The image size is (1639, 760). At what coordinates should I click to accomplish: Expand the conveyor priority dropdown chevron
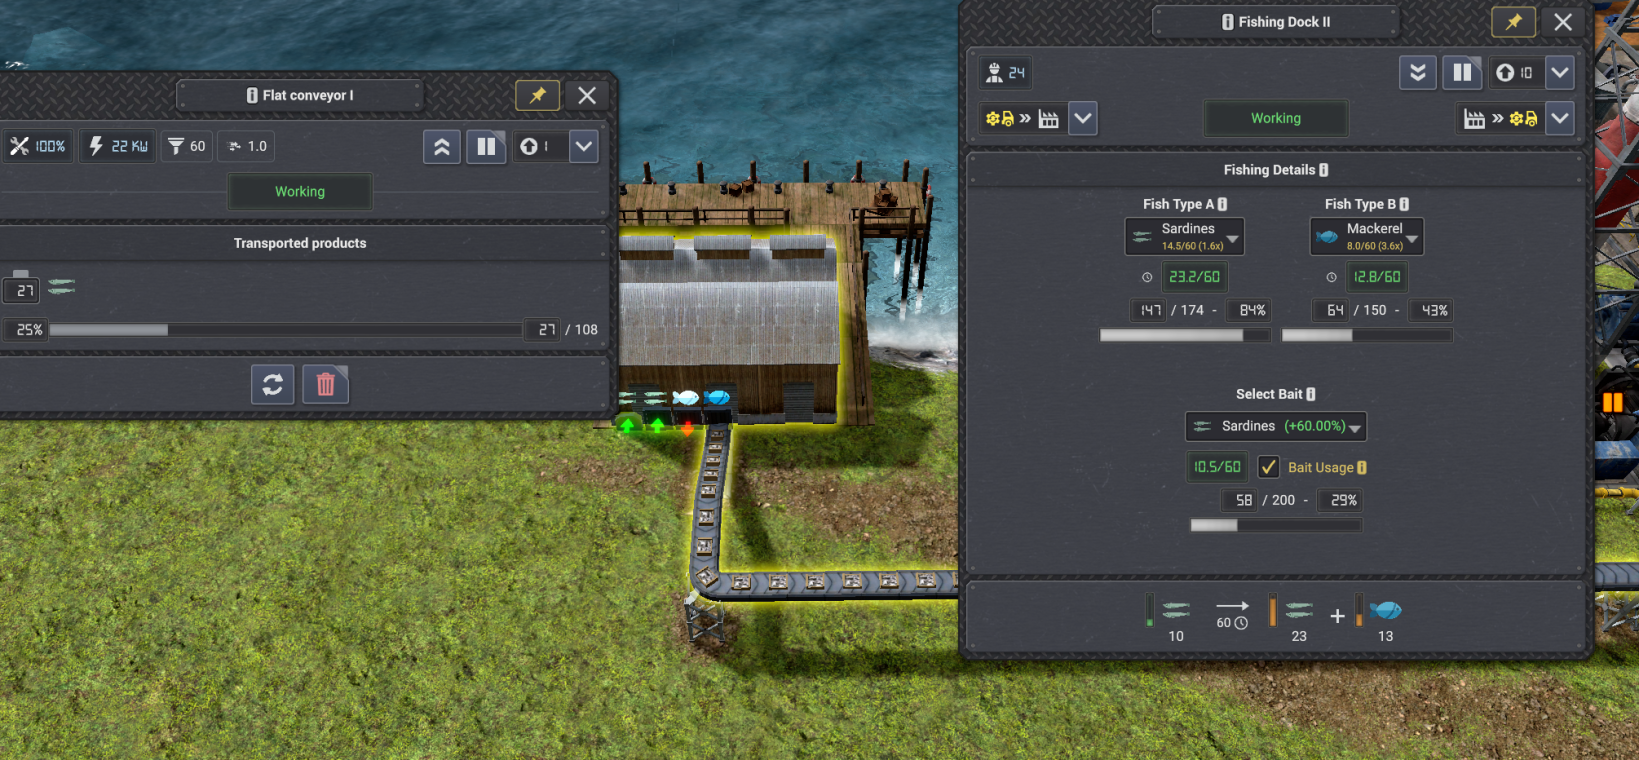point(584,147)
